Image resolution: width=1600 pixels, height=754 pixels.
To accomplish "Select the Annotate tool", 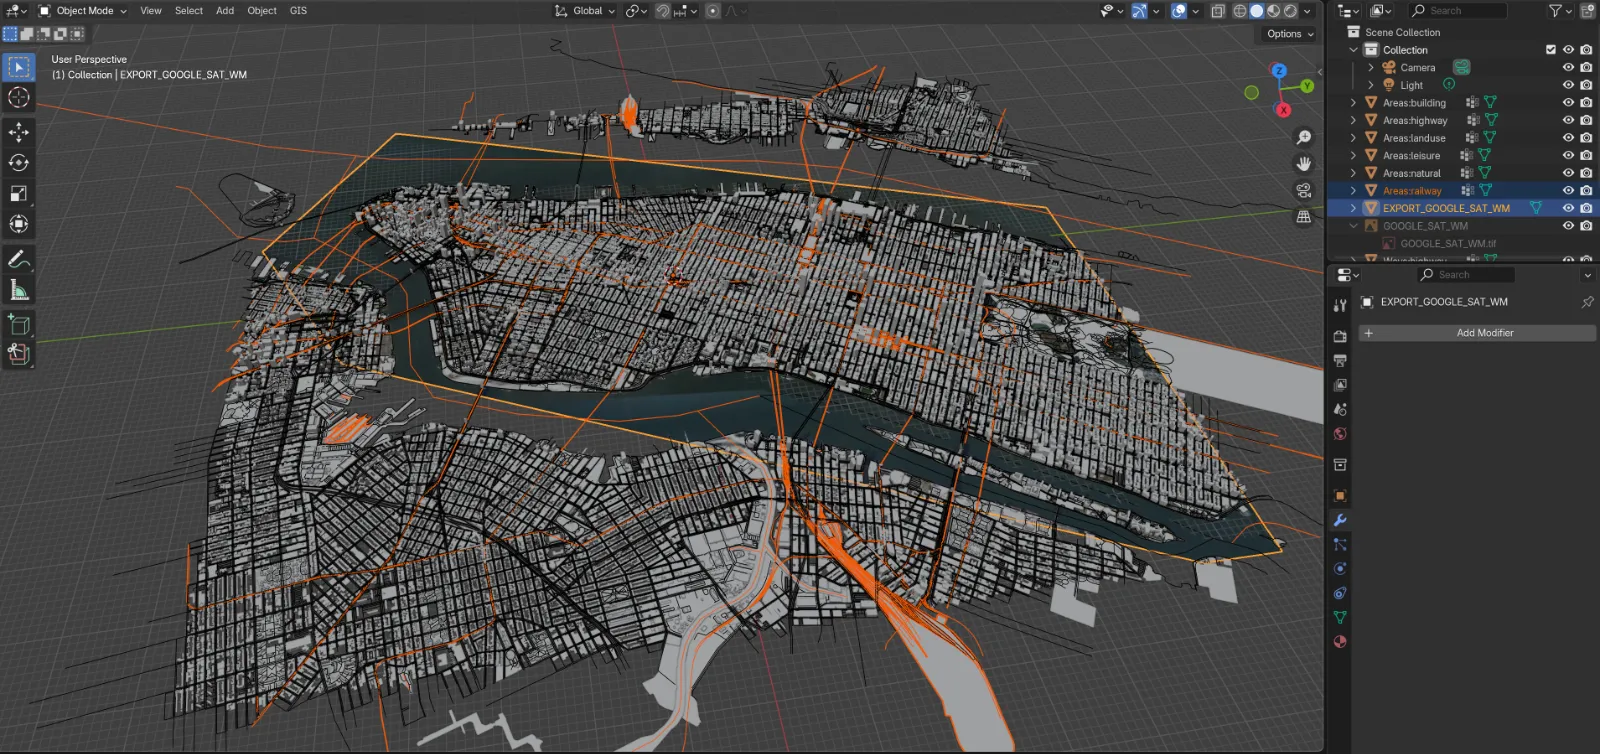I will pos(19,259).
